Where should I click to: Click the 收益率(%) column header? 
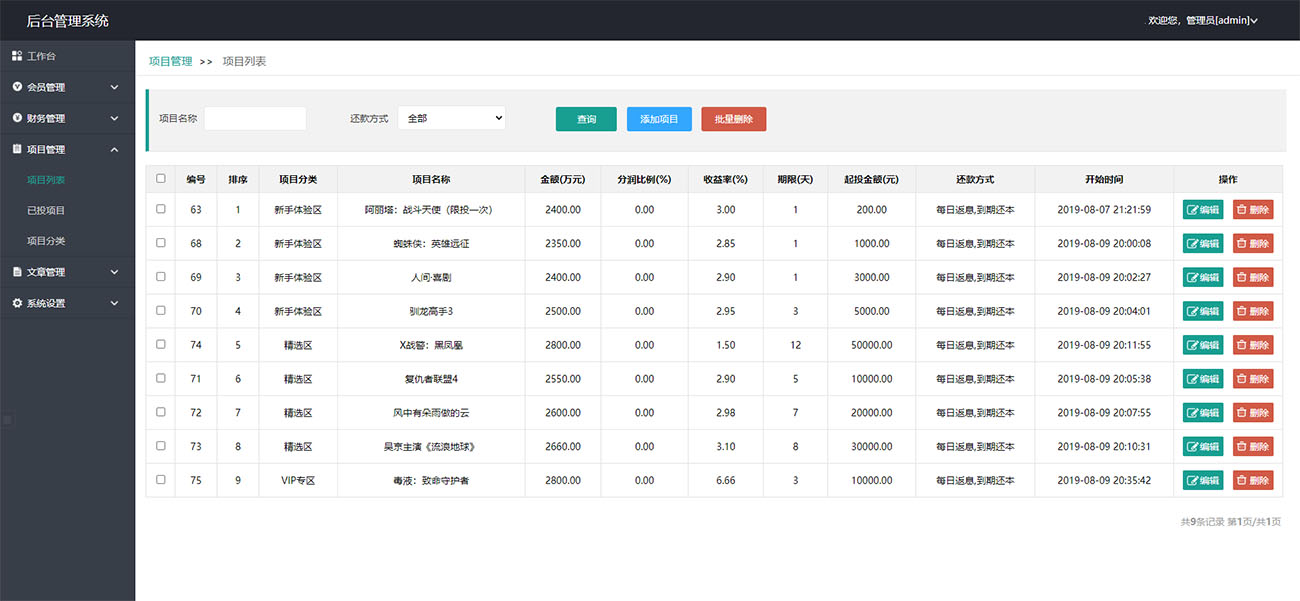[726, 179]
